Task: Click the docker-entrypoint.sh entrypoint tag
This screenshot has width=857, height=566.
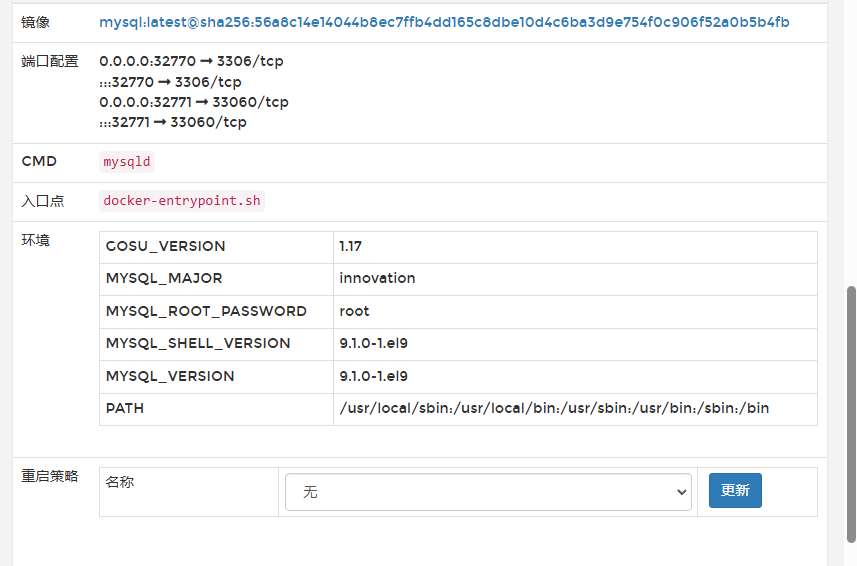Action: click(182, 201)
